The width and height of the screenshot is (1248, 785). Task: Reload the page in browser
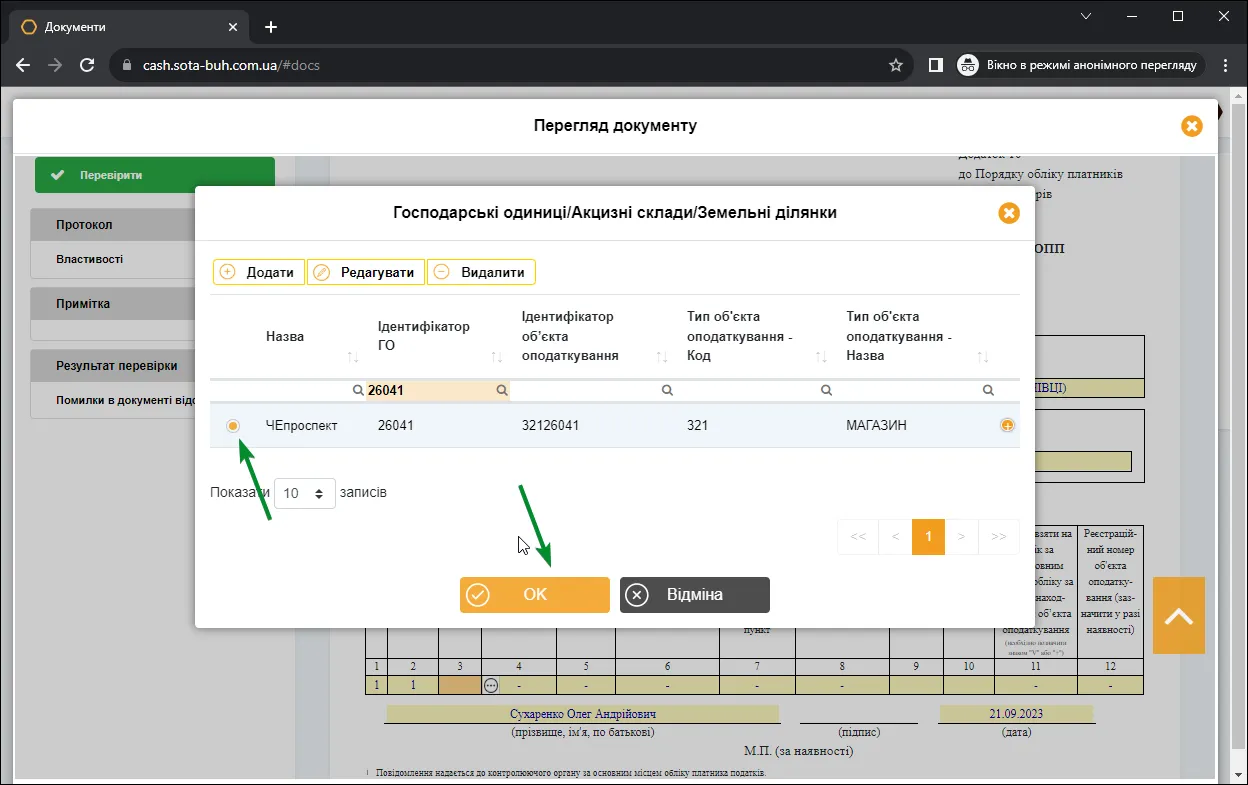pos(87,65)
